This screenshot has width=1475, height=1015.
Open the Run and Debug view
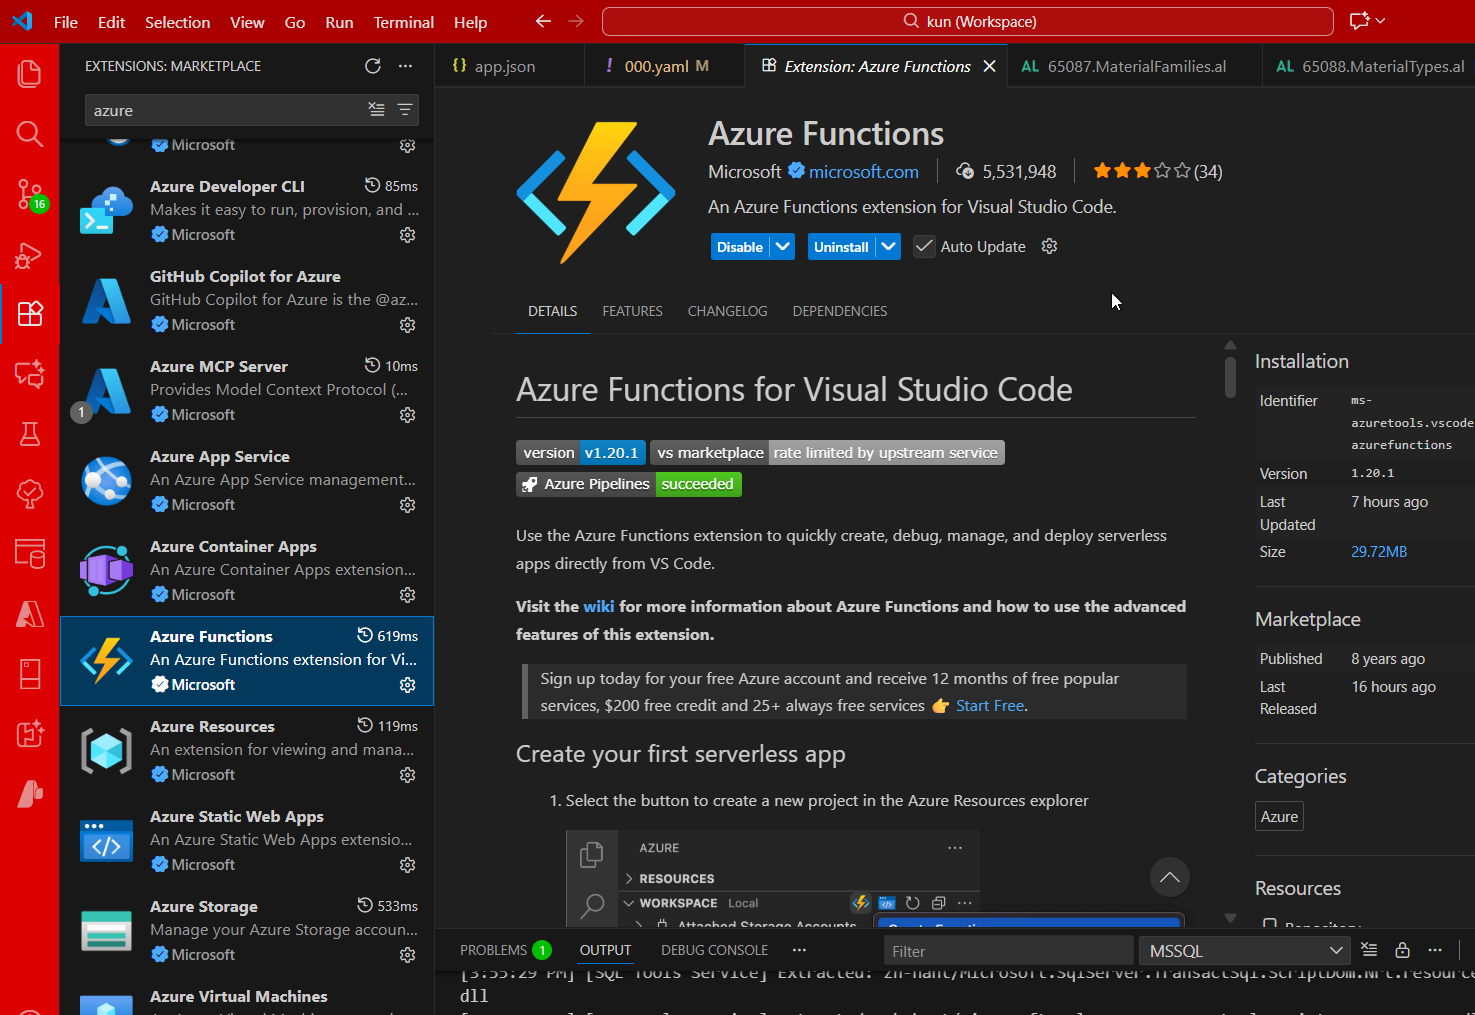coord(30,254)
